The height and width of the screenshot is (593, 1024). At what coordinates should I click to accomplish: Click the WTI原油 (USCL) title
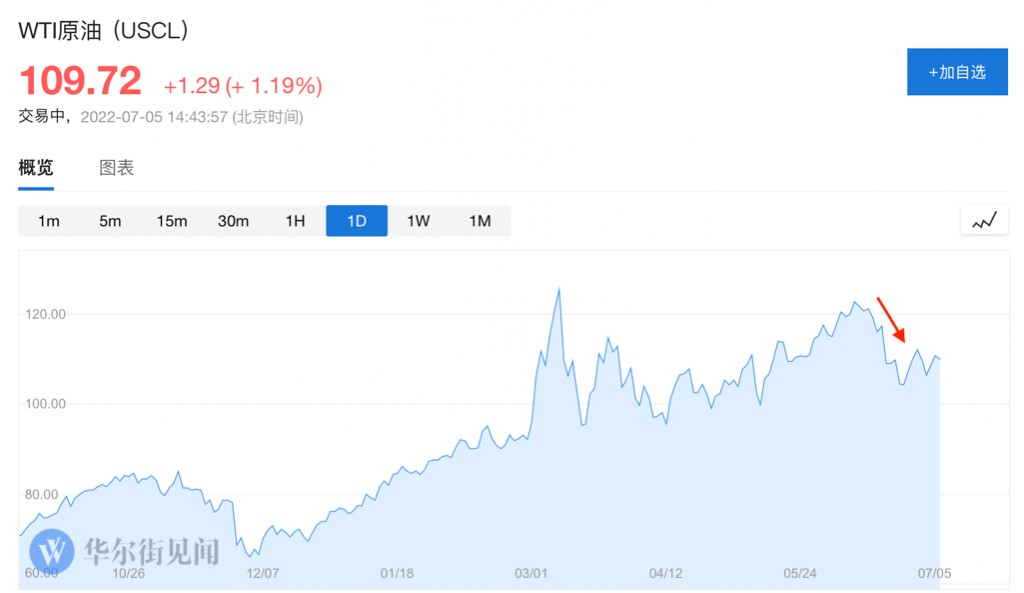(104, 31)
